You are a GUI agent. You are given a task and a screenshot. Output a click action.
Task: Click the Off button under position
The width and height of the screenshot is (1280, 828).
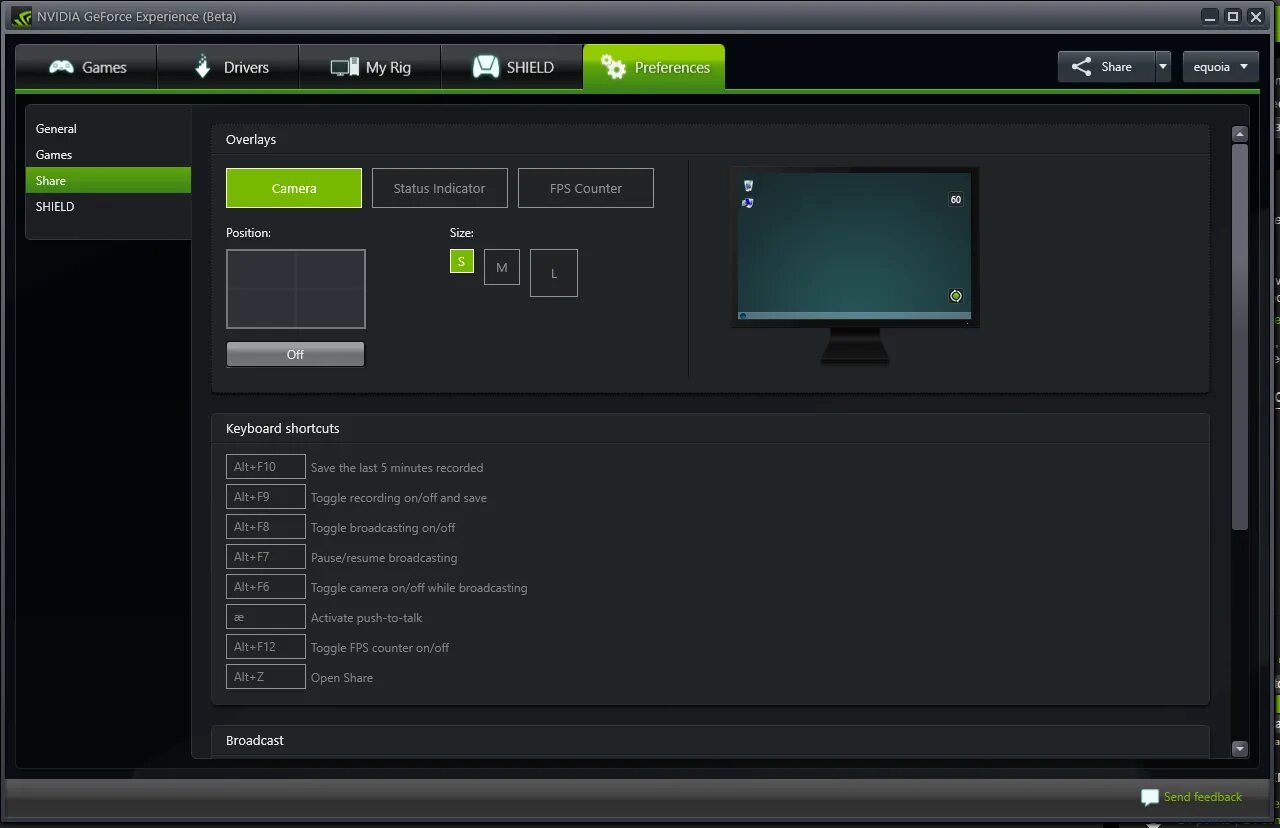(296, 354)
